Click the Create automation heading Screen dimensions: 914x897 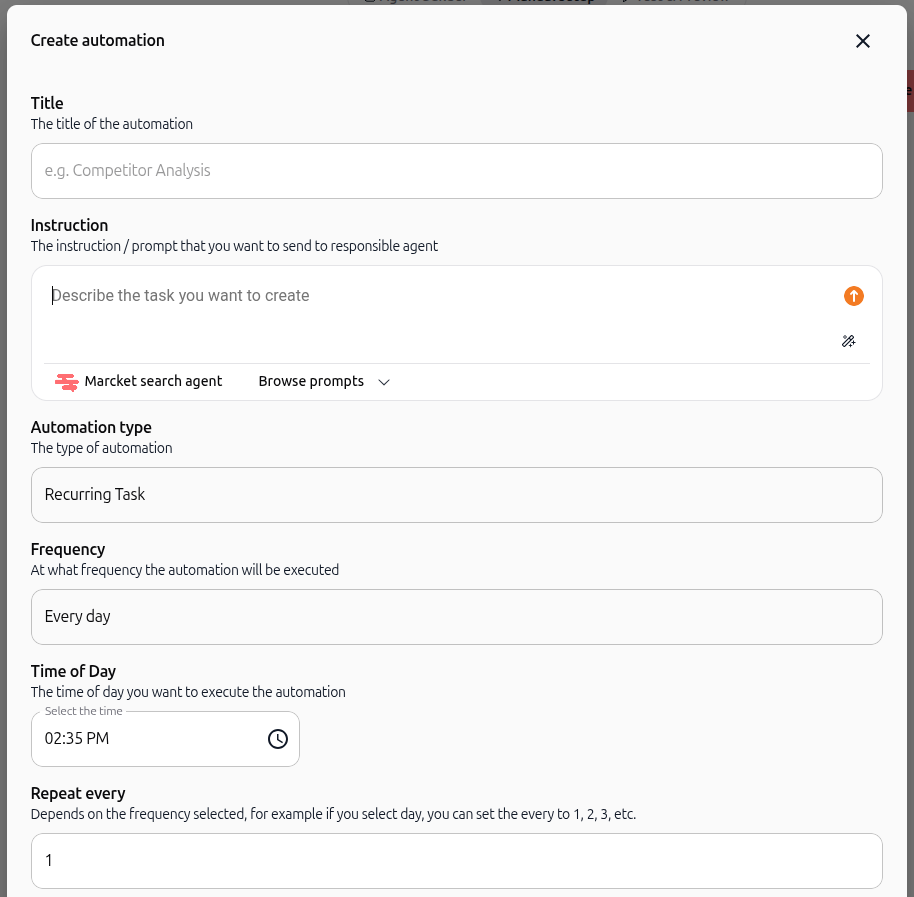coord(97,40)
